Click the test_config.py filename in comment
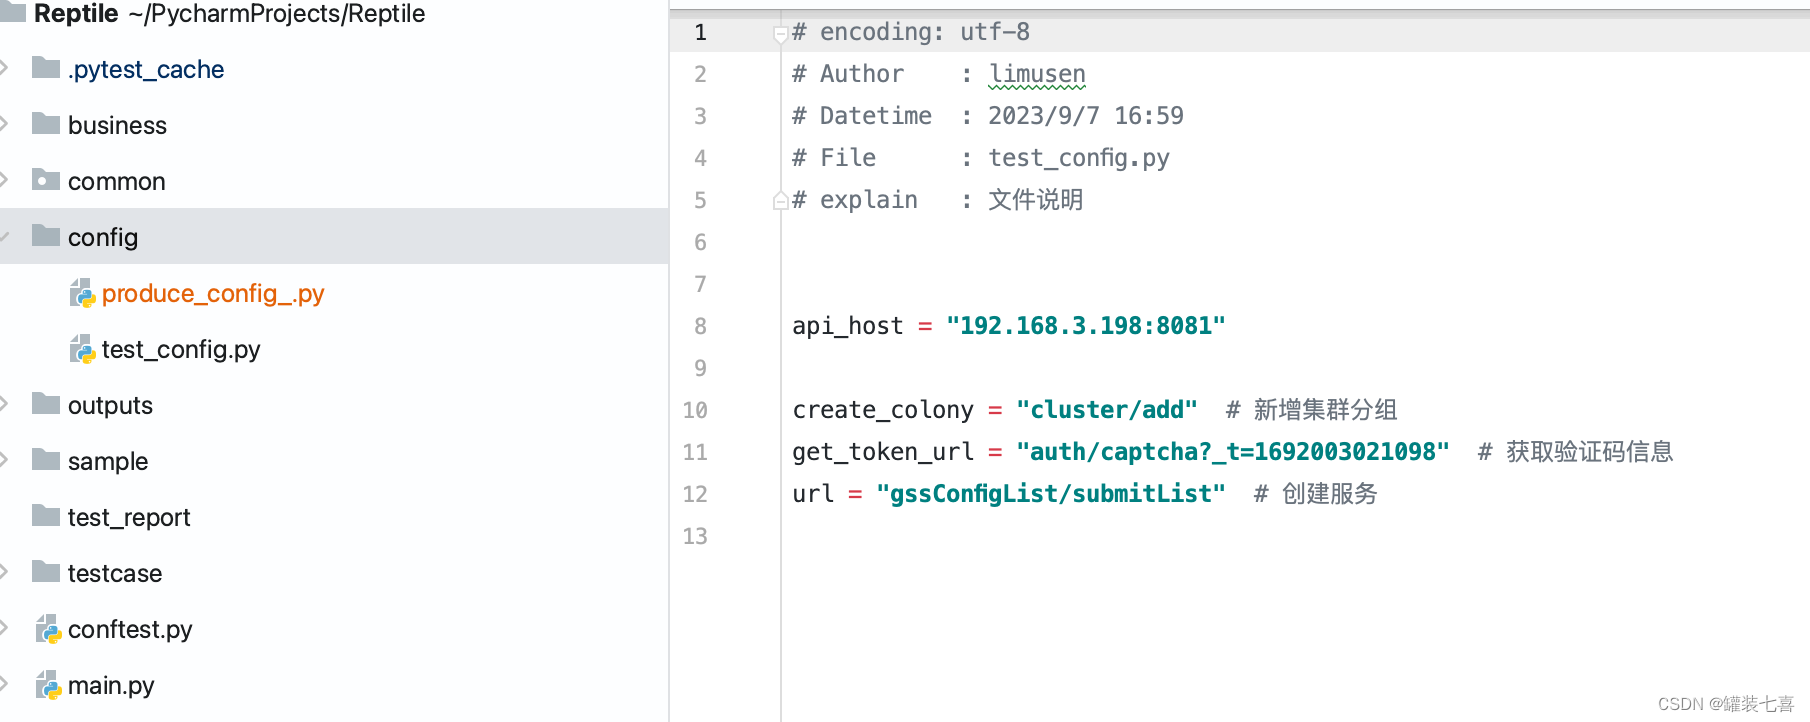Image resolution: width=1810 pixels, height=722 pixels. pyautogui.click(x=1079, y=158)
